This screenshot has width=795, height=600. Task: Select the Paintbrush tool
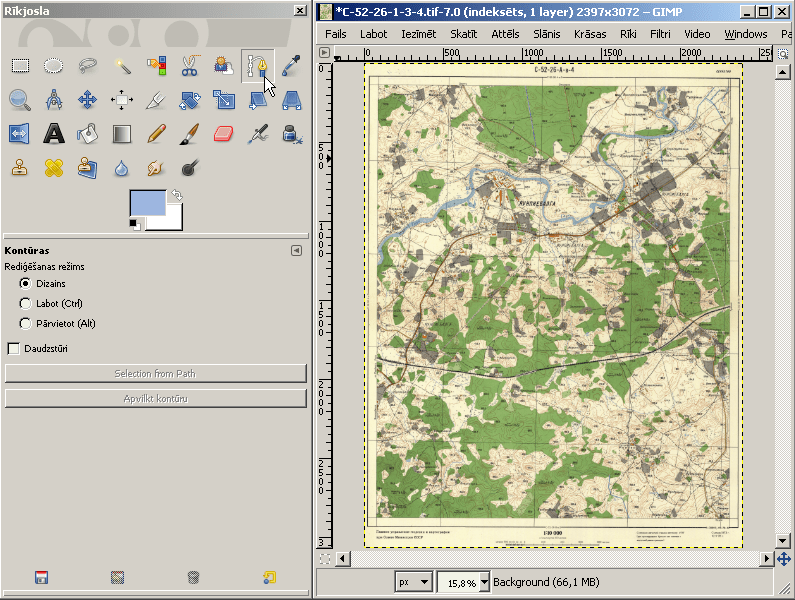[190, 134]
